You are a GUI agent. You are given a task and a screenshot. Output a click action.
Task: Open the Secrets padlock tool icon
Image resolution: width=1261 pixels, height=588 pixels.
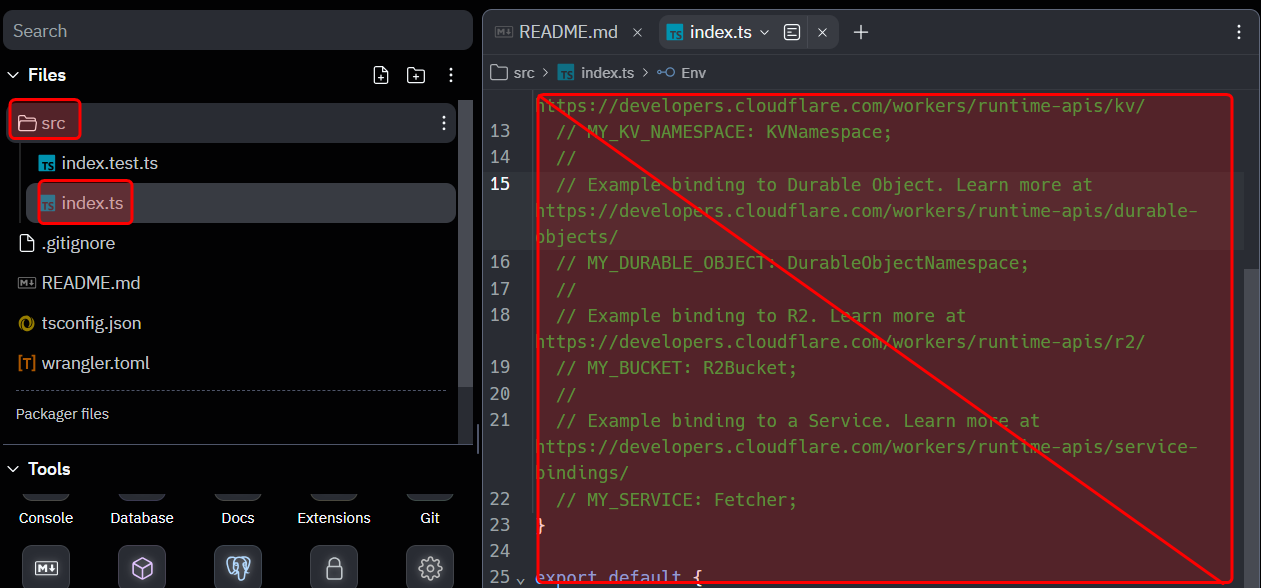(334, 567)
